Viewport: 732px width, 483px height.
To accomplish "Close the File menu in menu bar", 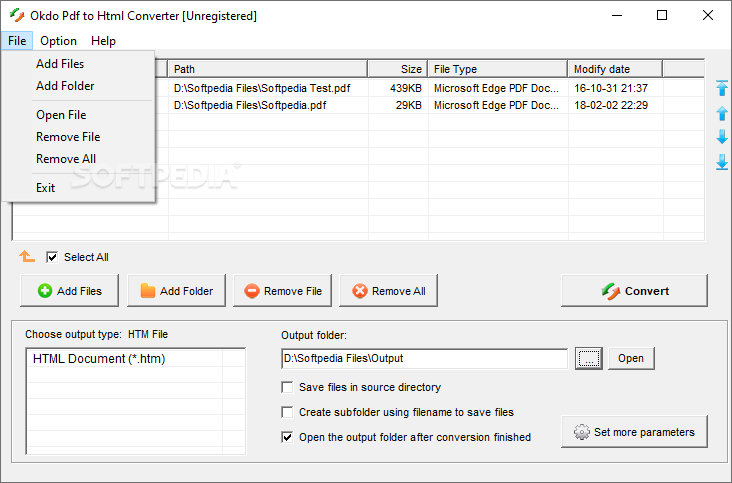I will coord(17,41).
